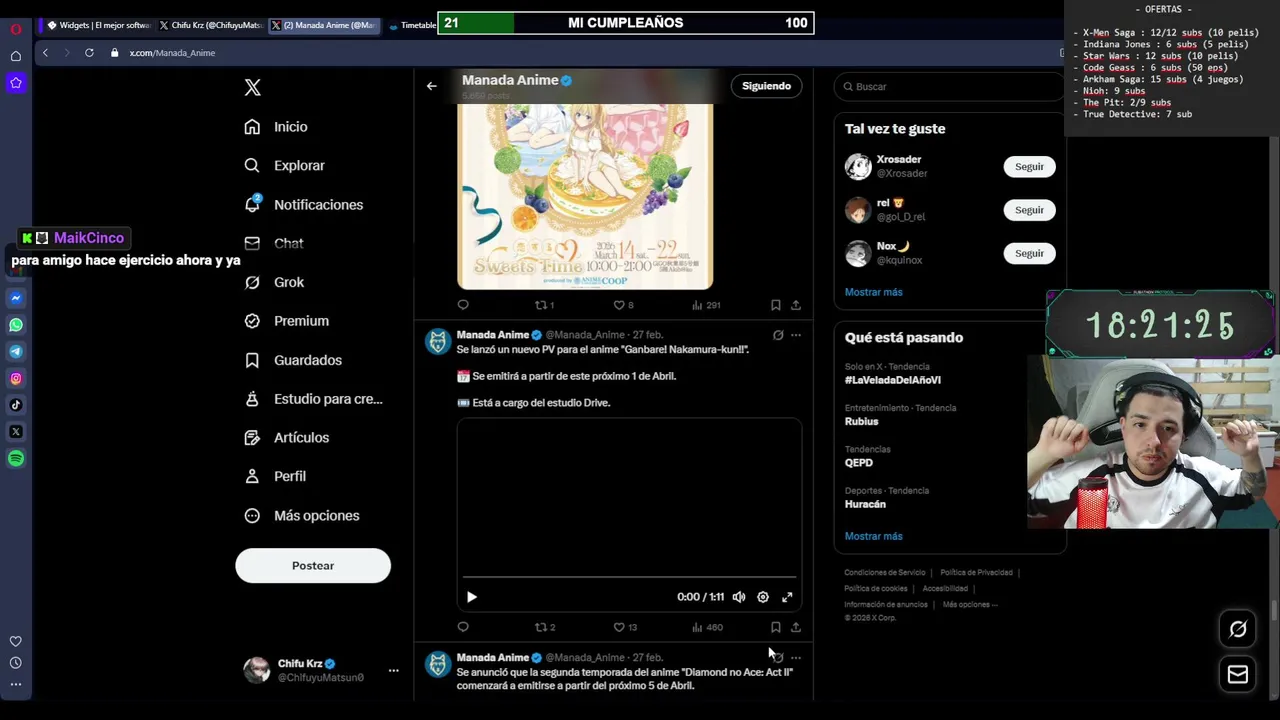Screen dimensions: 1280x720
Task: Click the video progress bar
Action: [x=629, y=577]
